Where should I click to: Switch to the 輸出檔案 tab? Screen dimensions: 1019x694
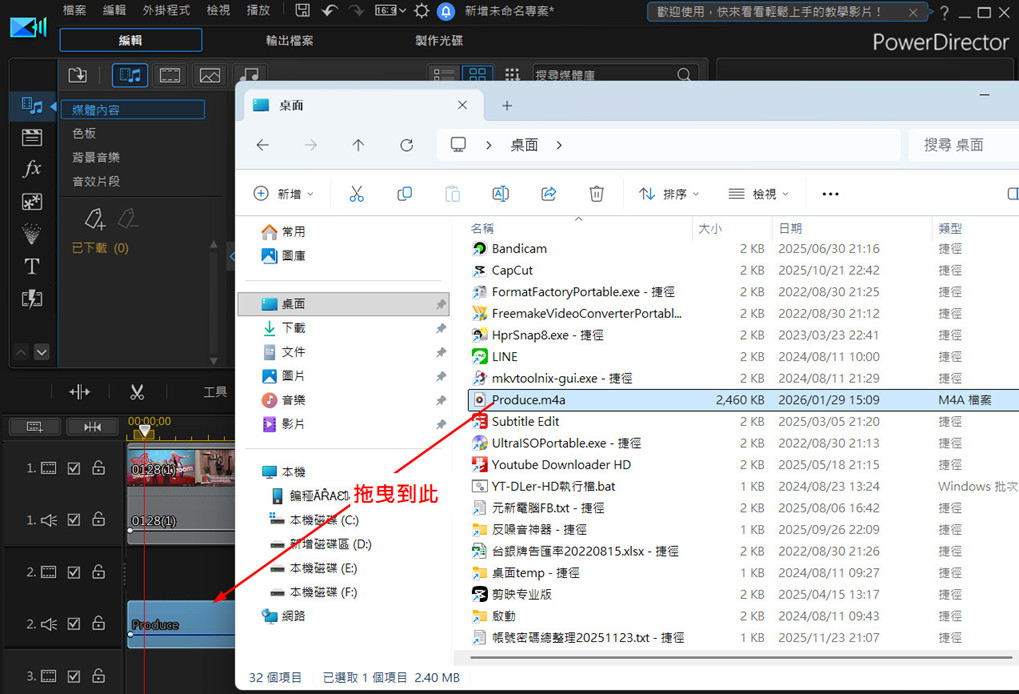[289, 40]
